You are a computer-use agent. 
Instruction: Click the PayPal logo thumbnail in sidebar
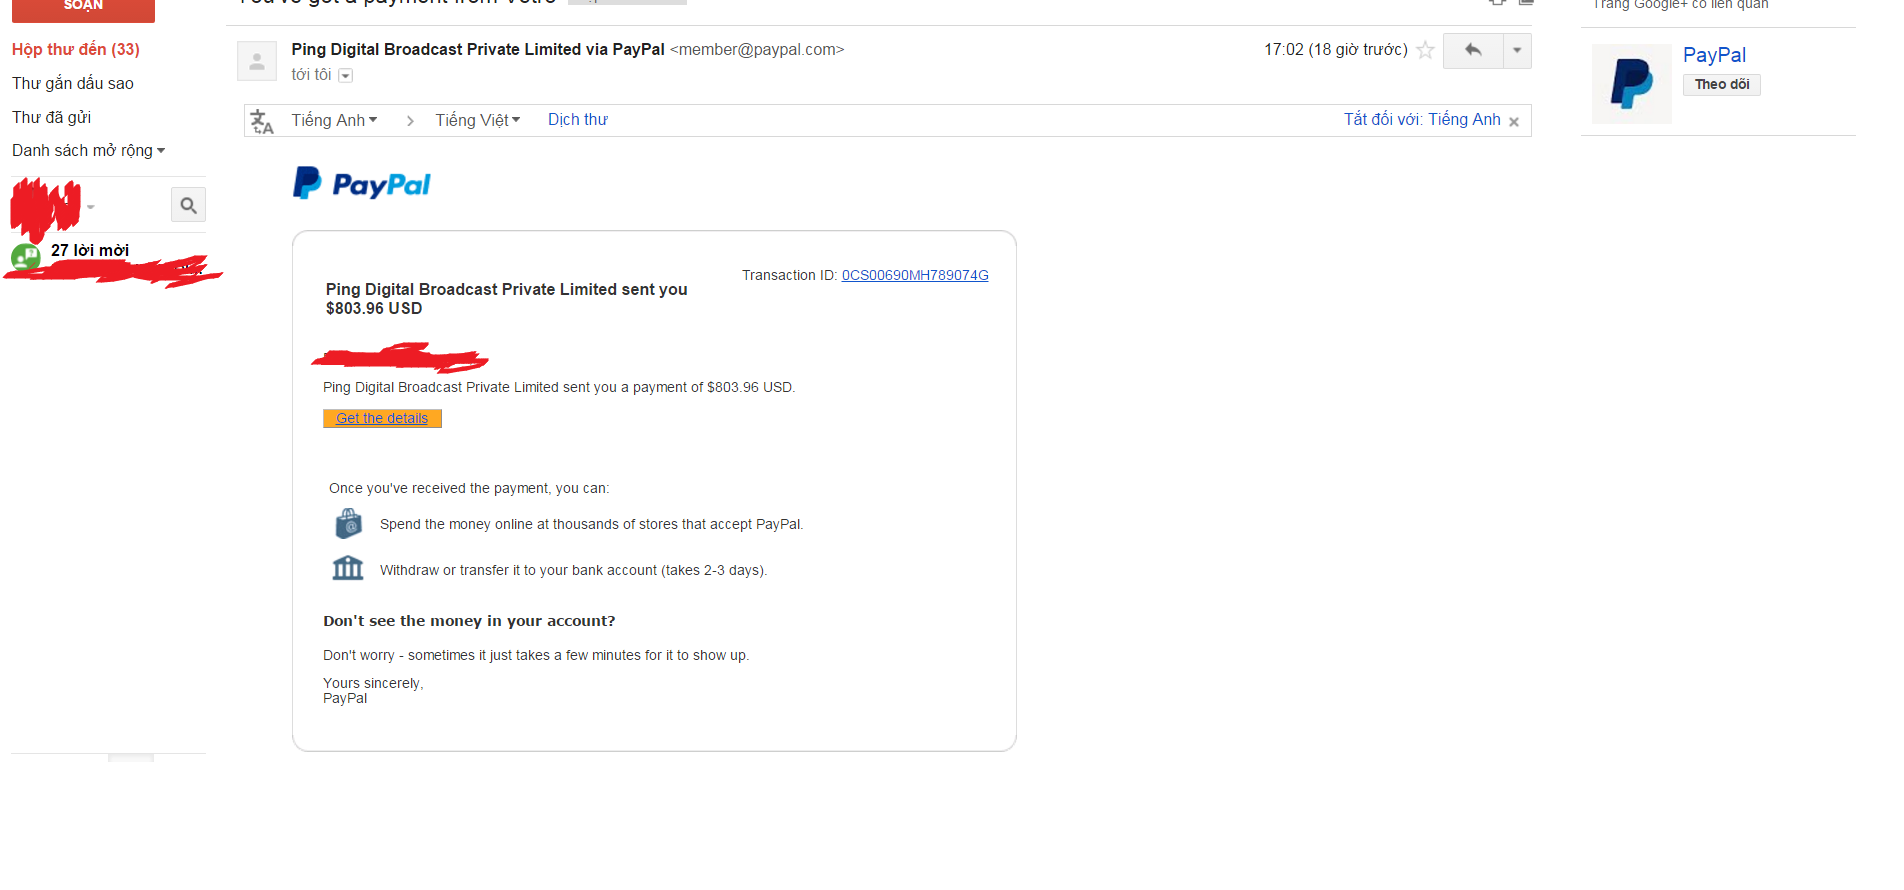1631,84
